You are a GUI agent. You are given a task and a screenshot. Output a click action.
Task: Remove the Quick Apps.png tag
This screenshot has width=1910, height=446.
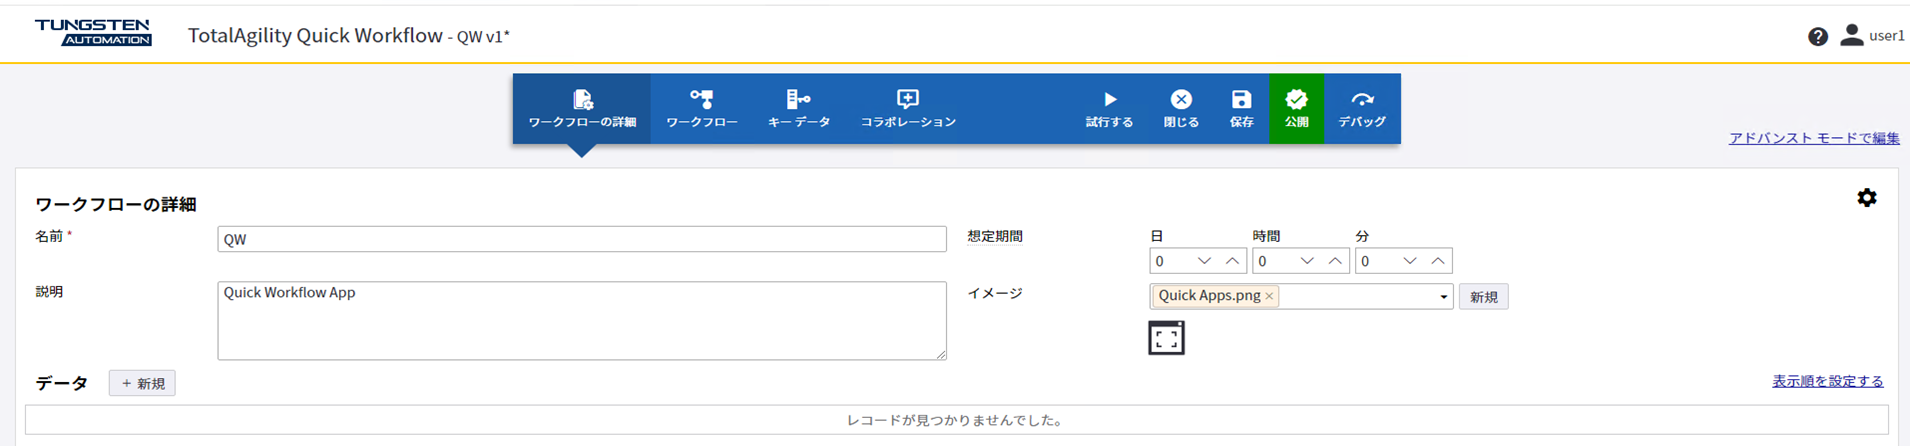click(x=1269, y=296)
